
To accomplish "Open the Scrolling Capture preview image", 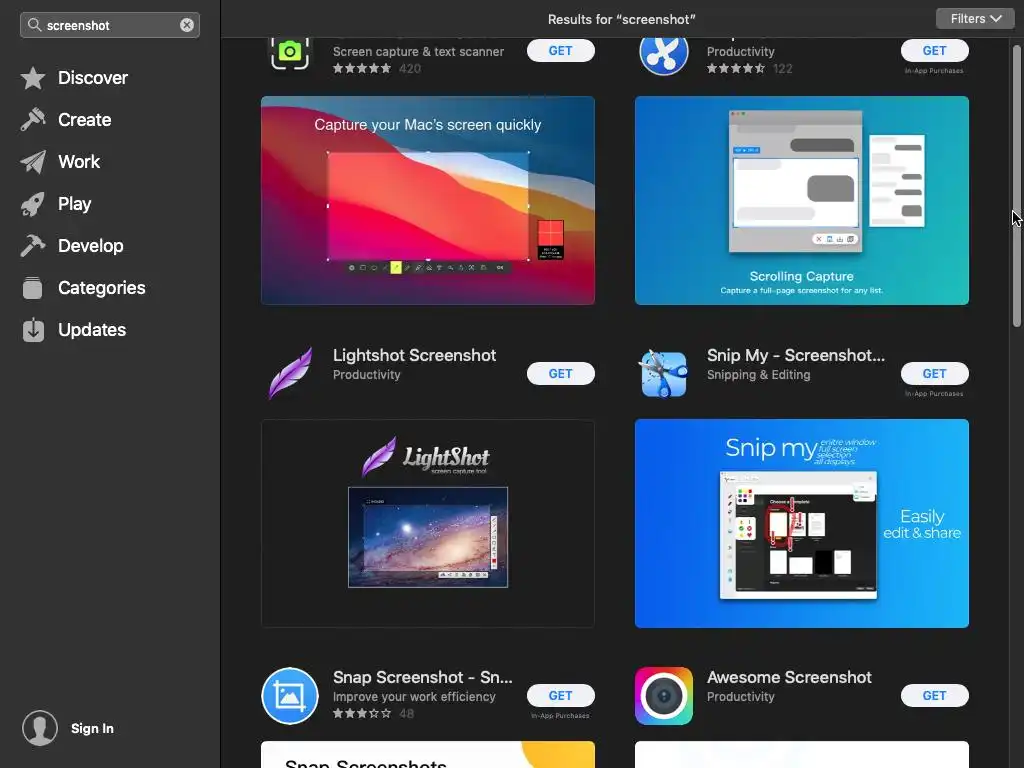I will click(802, 200).
